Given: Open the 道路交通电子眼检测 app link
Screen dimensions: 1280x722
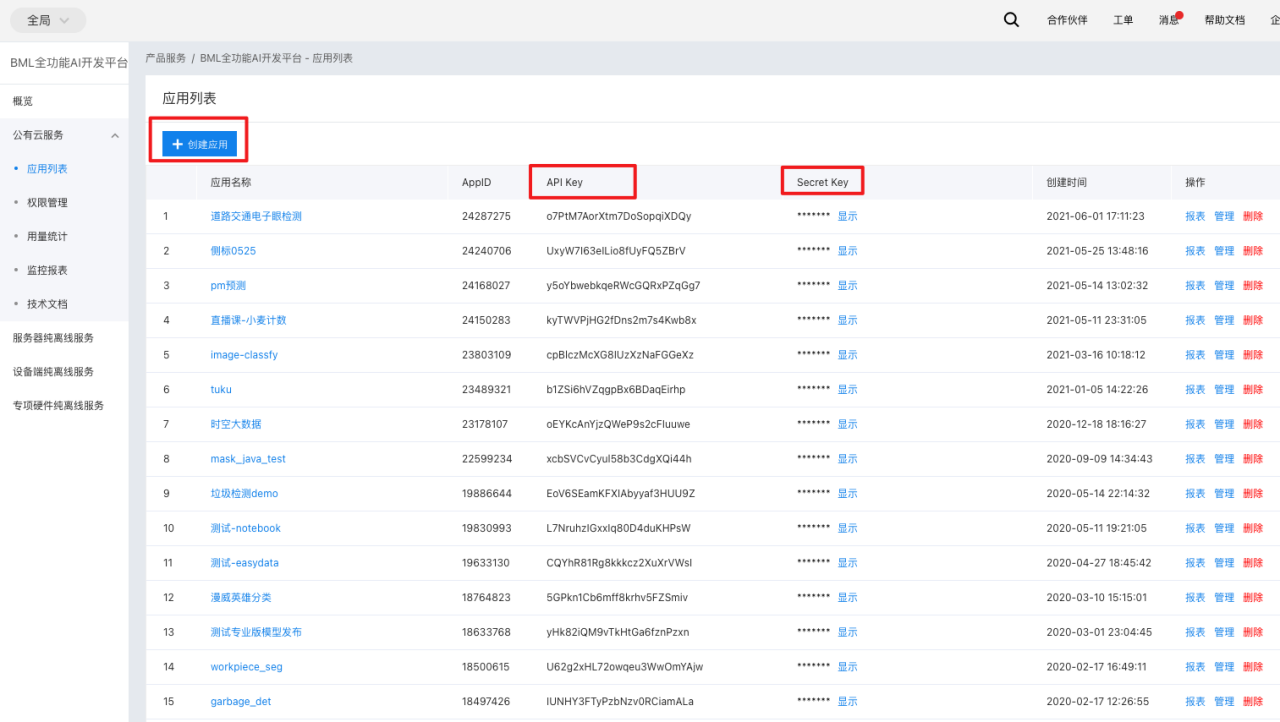Looking at the screenshot, I should [256, 216].
